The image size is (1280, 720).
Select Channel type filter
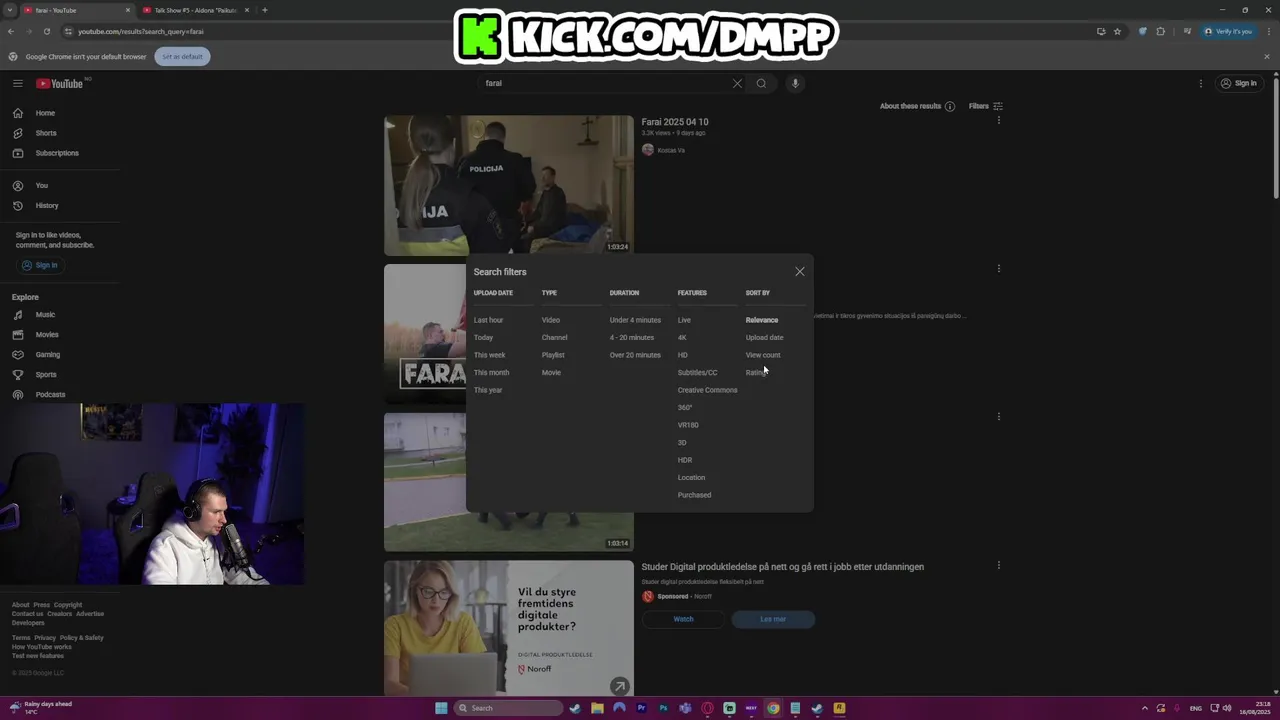click(x=555, y=338)
